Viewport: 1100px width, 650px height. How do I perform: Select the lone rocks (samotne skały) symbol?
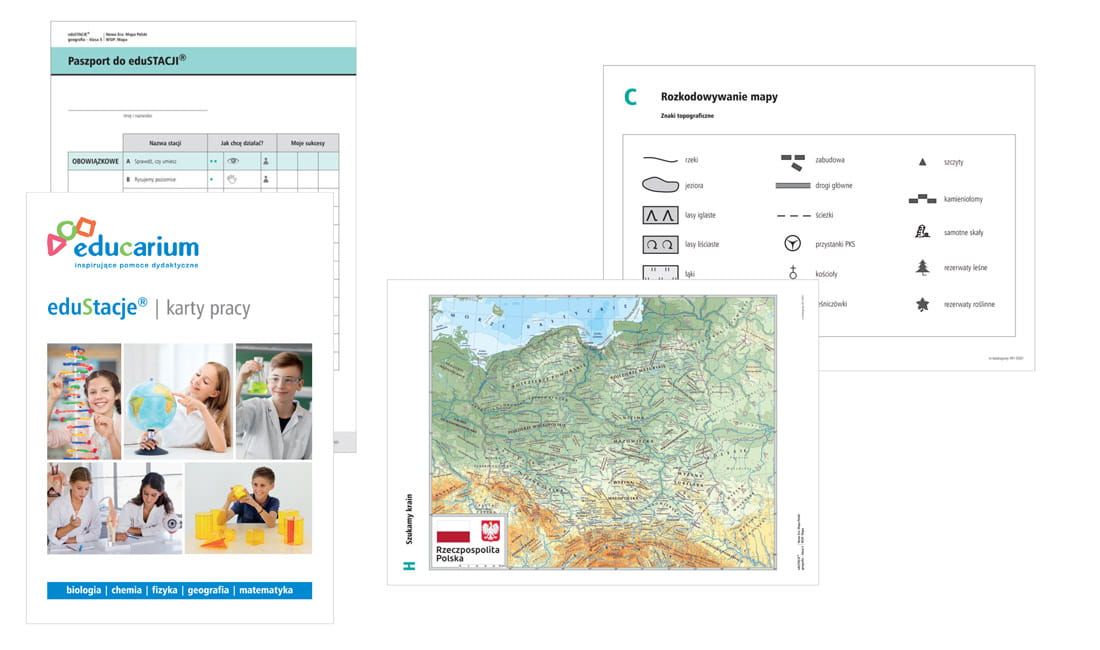coord(923,231)
